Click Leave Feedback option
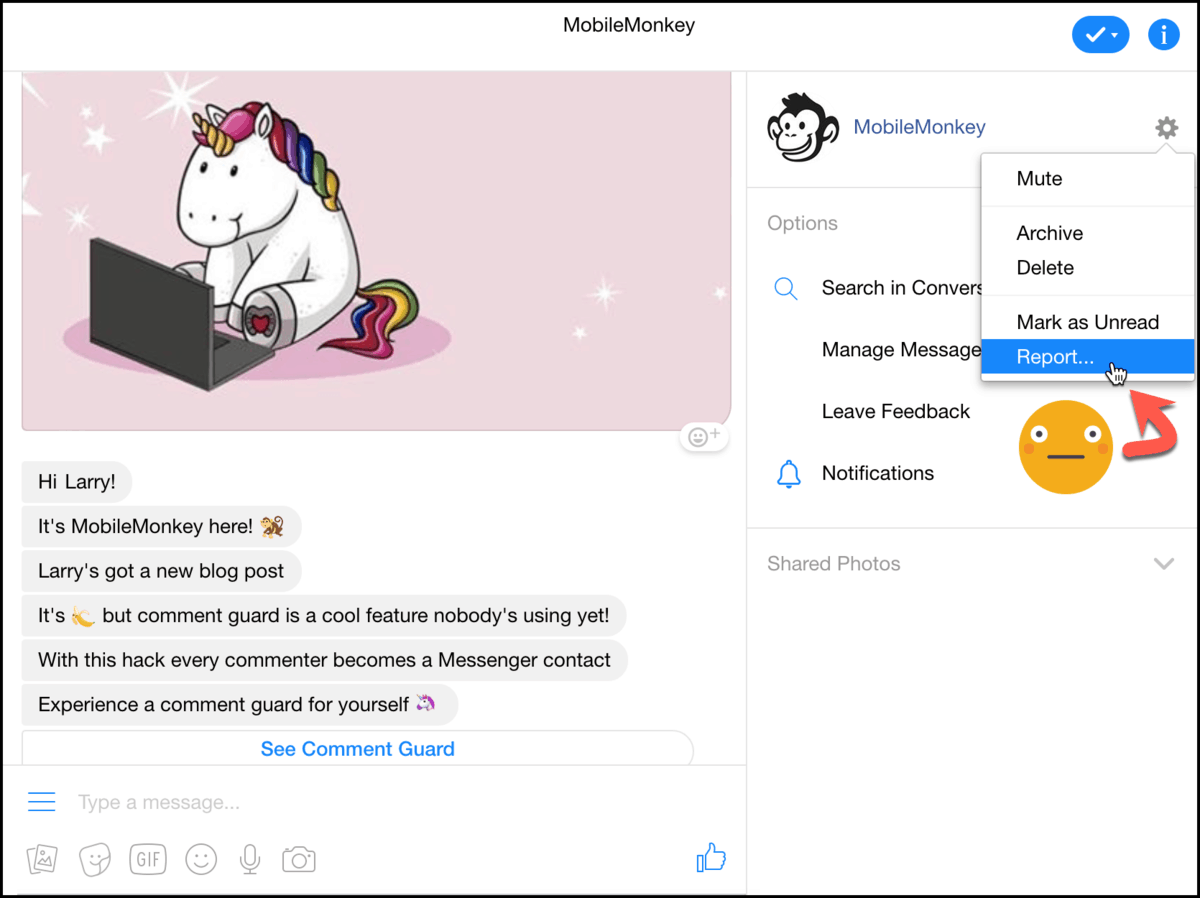 pos(896,411)
